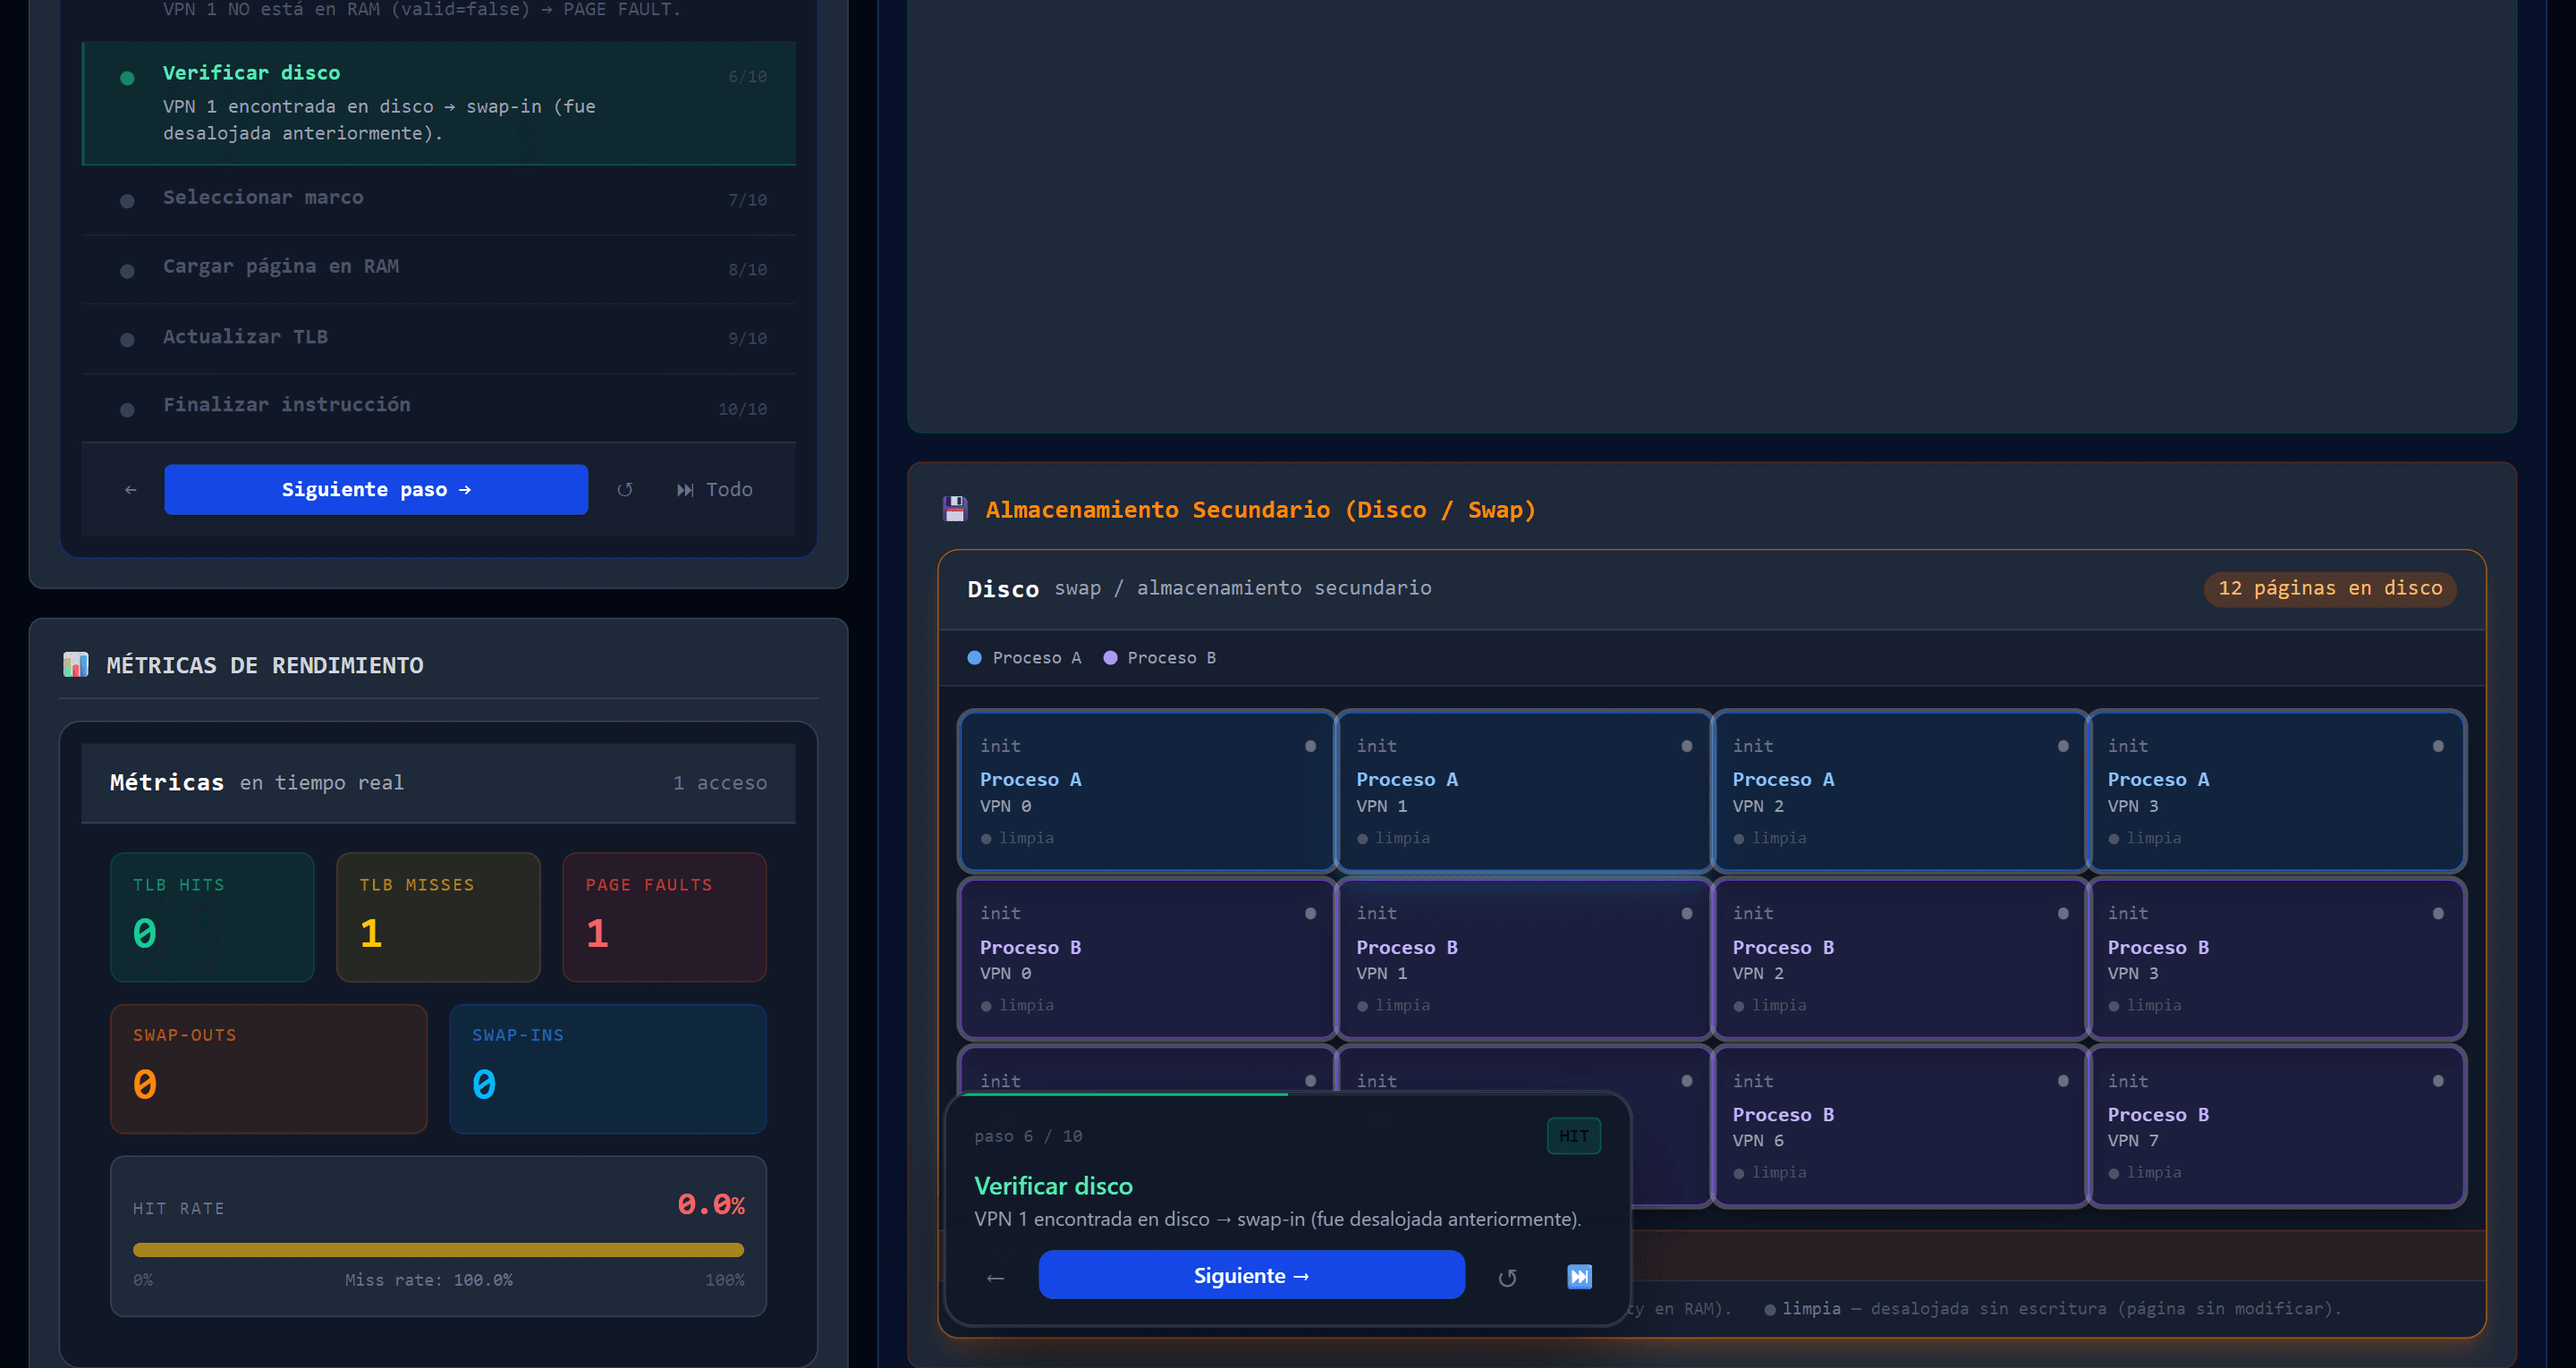Open the Actualizar TLB step
This screenshot has width=2576, height=1368.
(438, 339)
